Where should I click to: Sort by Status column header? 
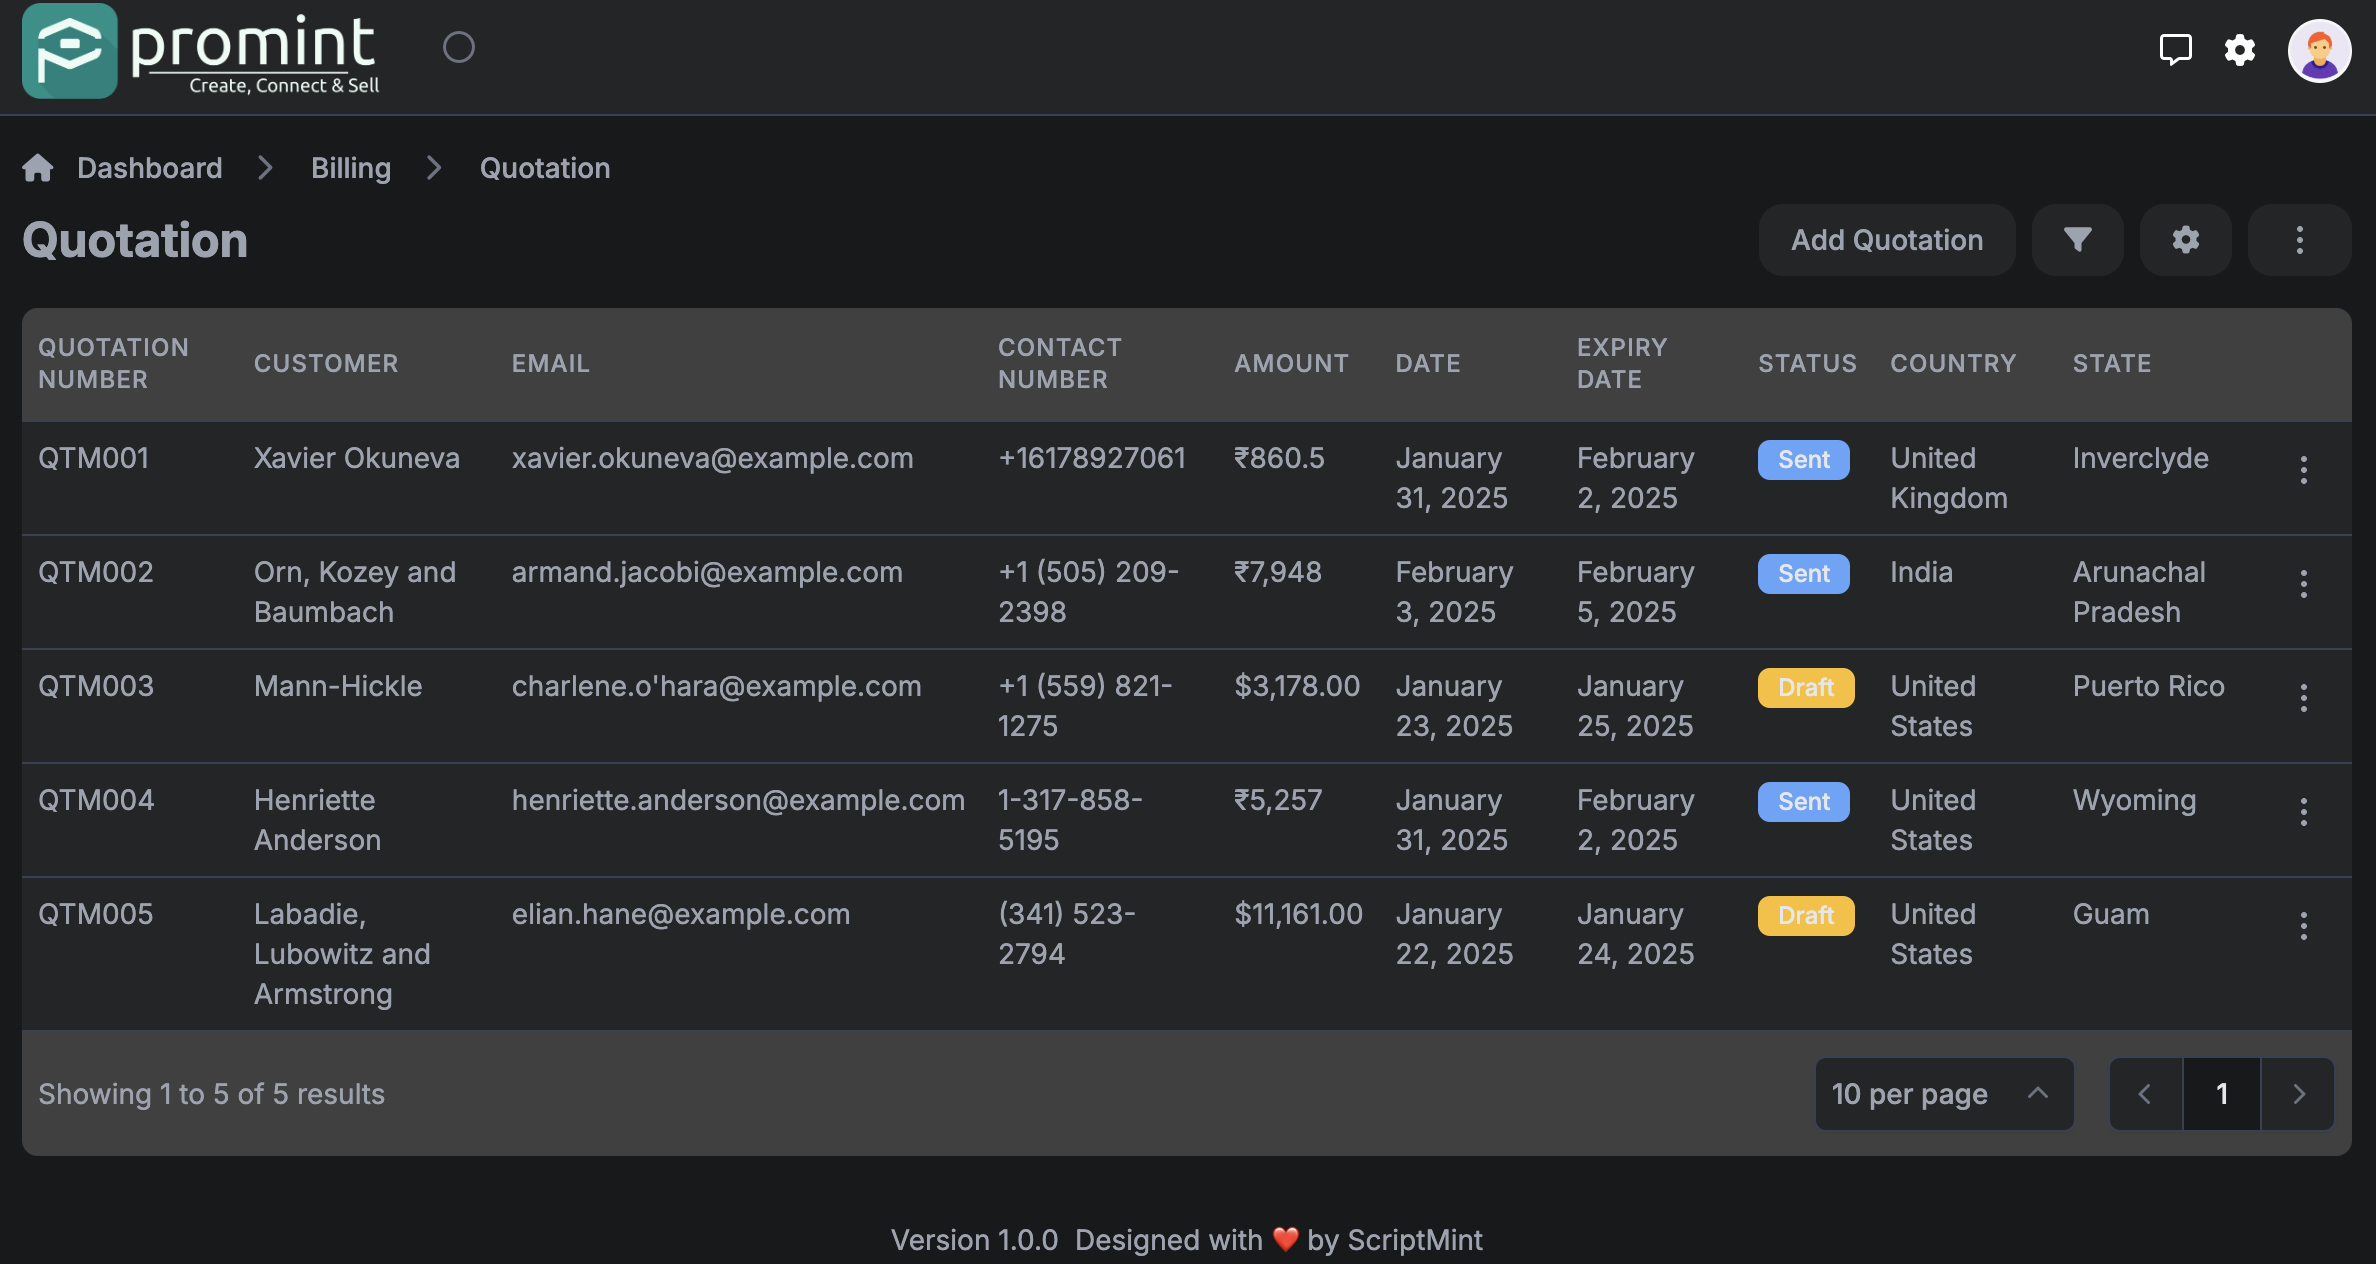pos(1807,363)
